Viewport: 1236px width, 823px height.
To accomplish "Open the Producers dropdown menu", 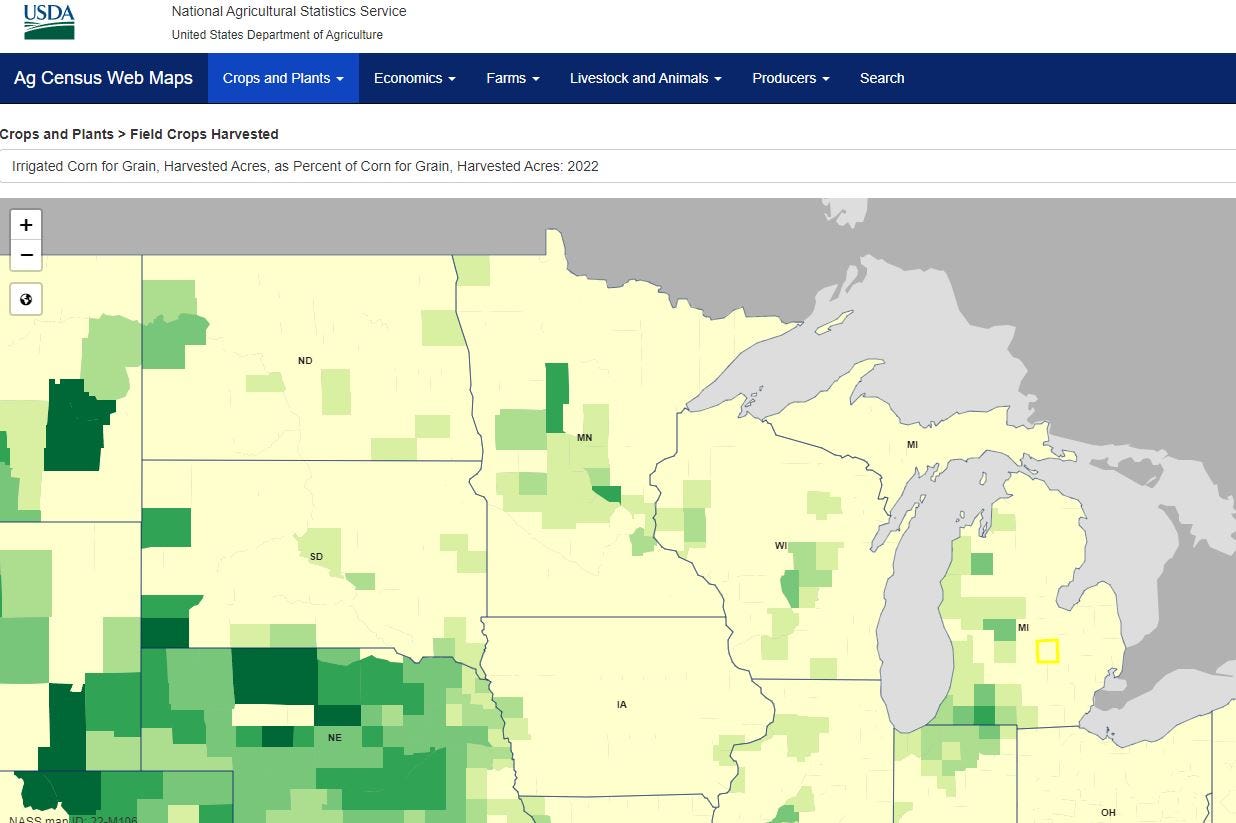I will click(789, 78).
